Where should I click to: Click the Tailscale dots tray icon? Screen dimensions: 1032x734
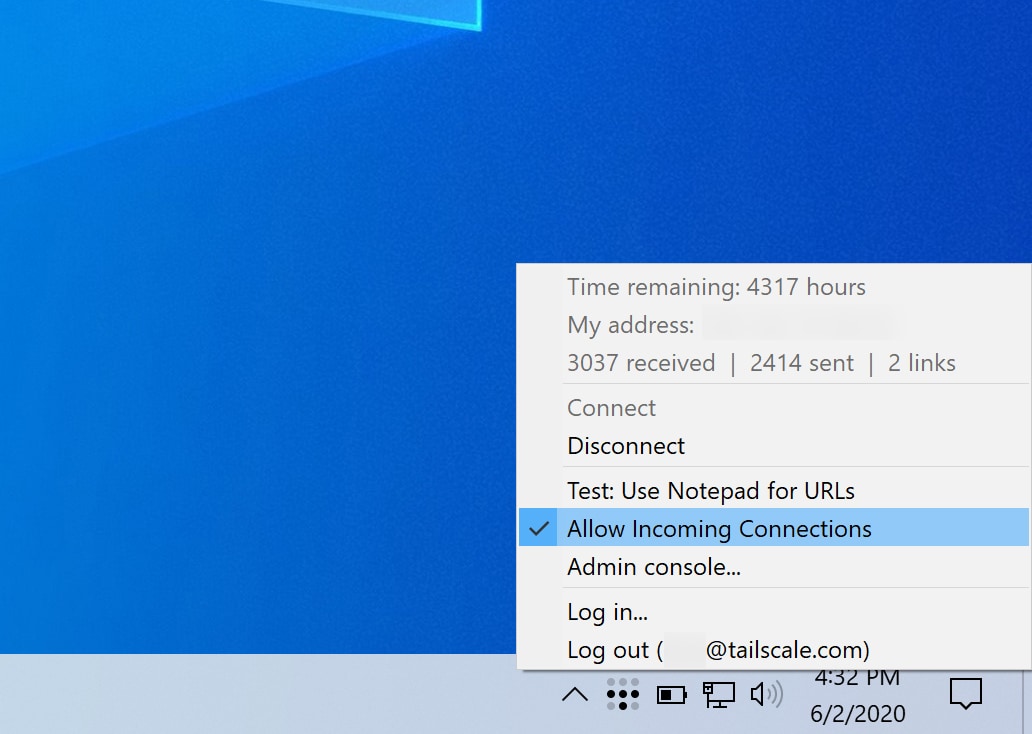622,694
